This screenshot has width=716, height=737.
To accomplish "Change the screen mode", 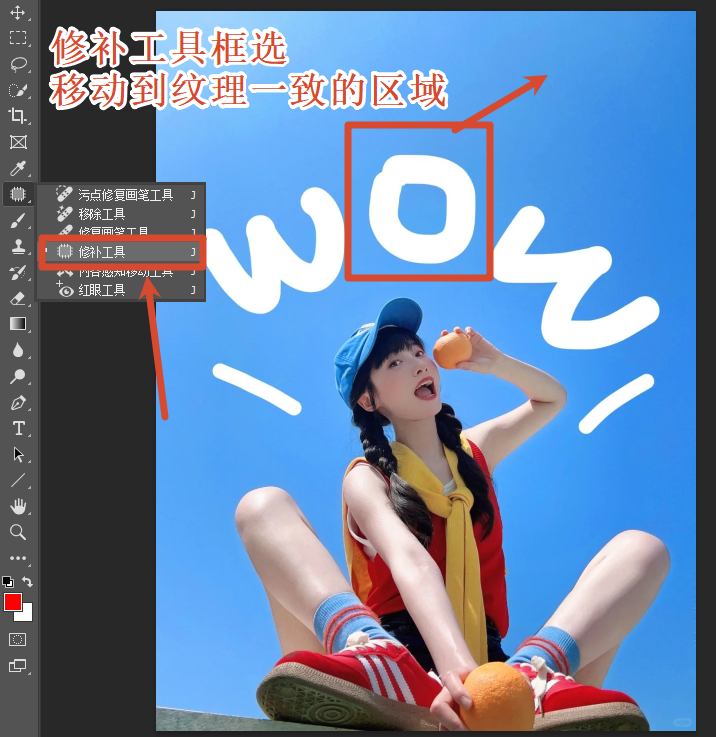I will [18, 666].
